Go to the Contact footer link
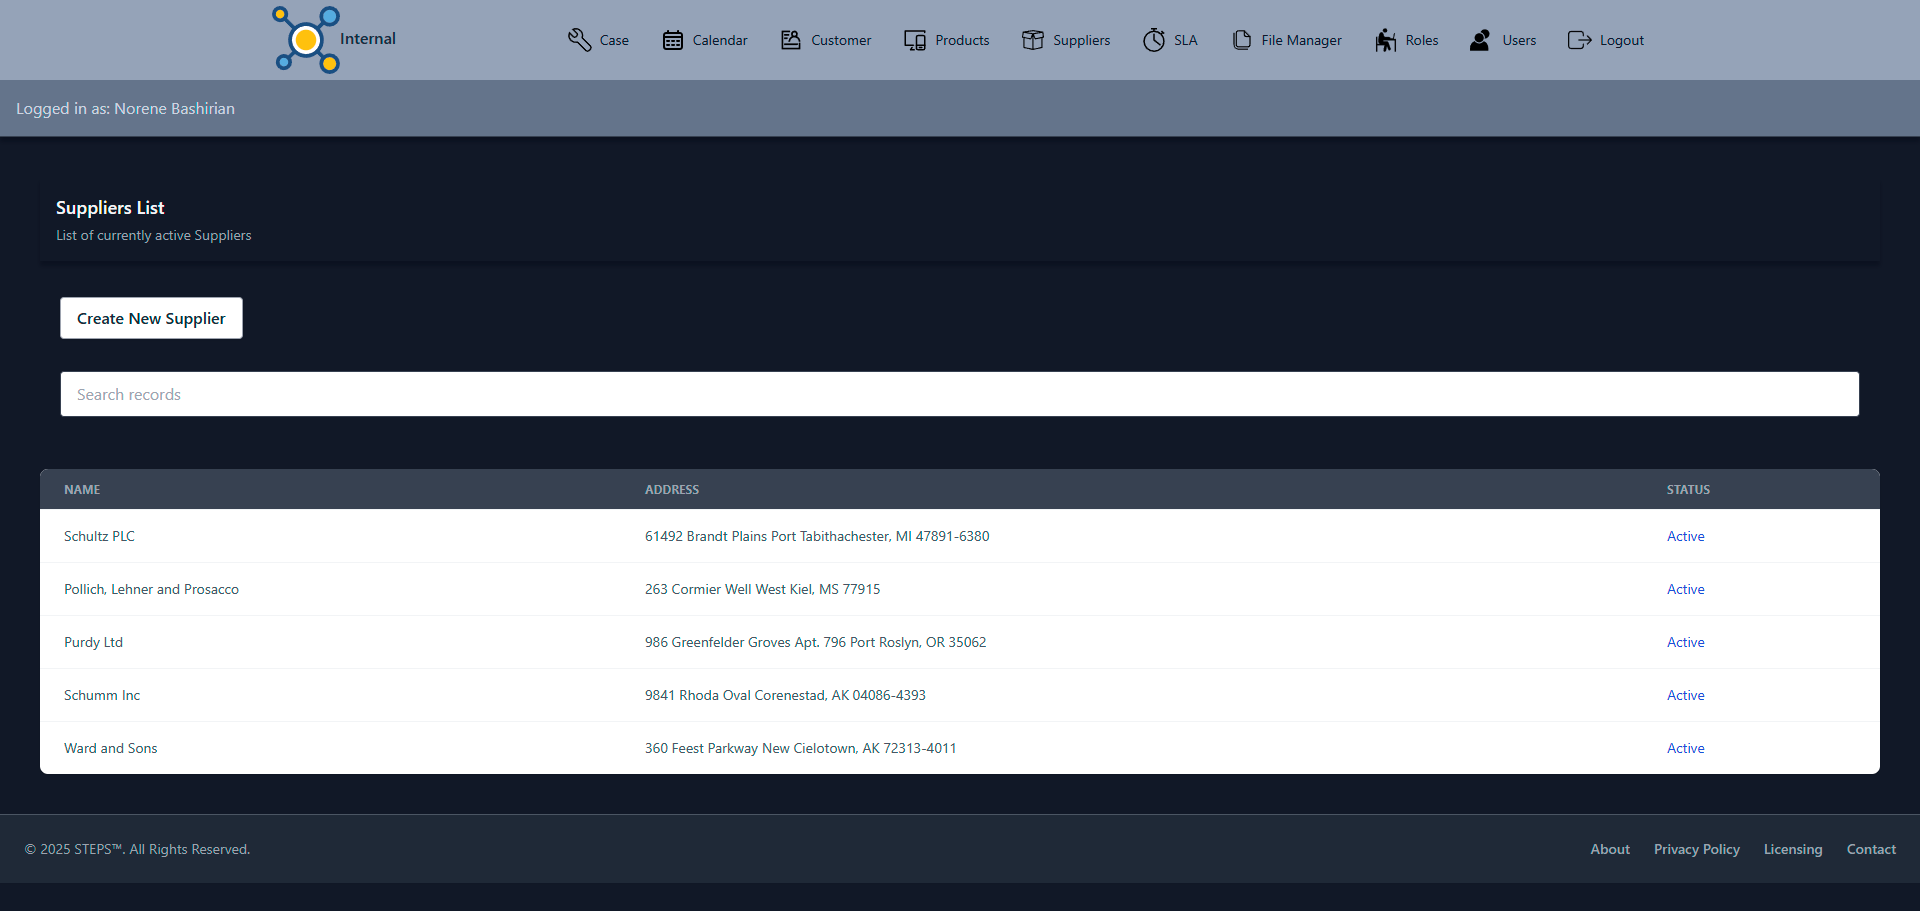The image size is (1920, 911). click(x=1870, y=849)
